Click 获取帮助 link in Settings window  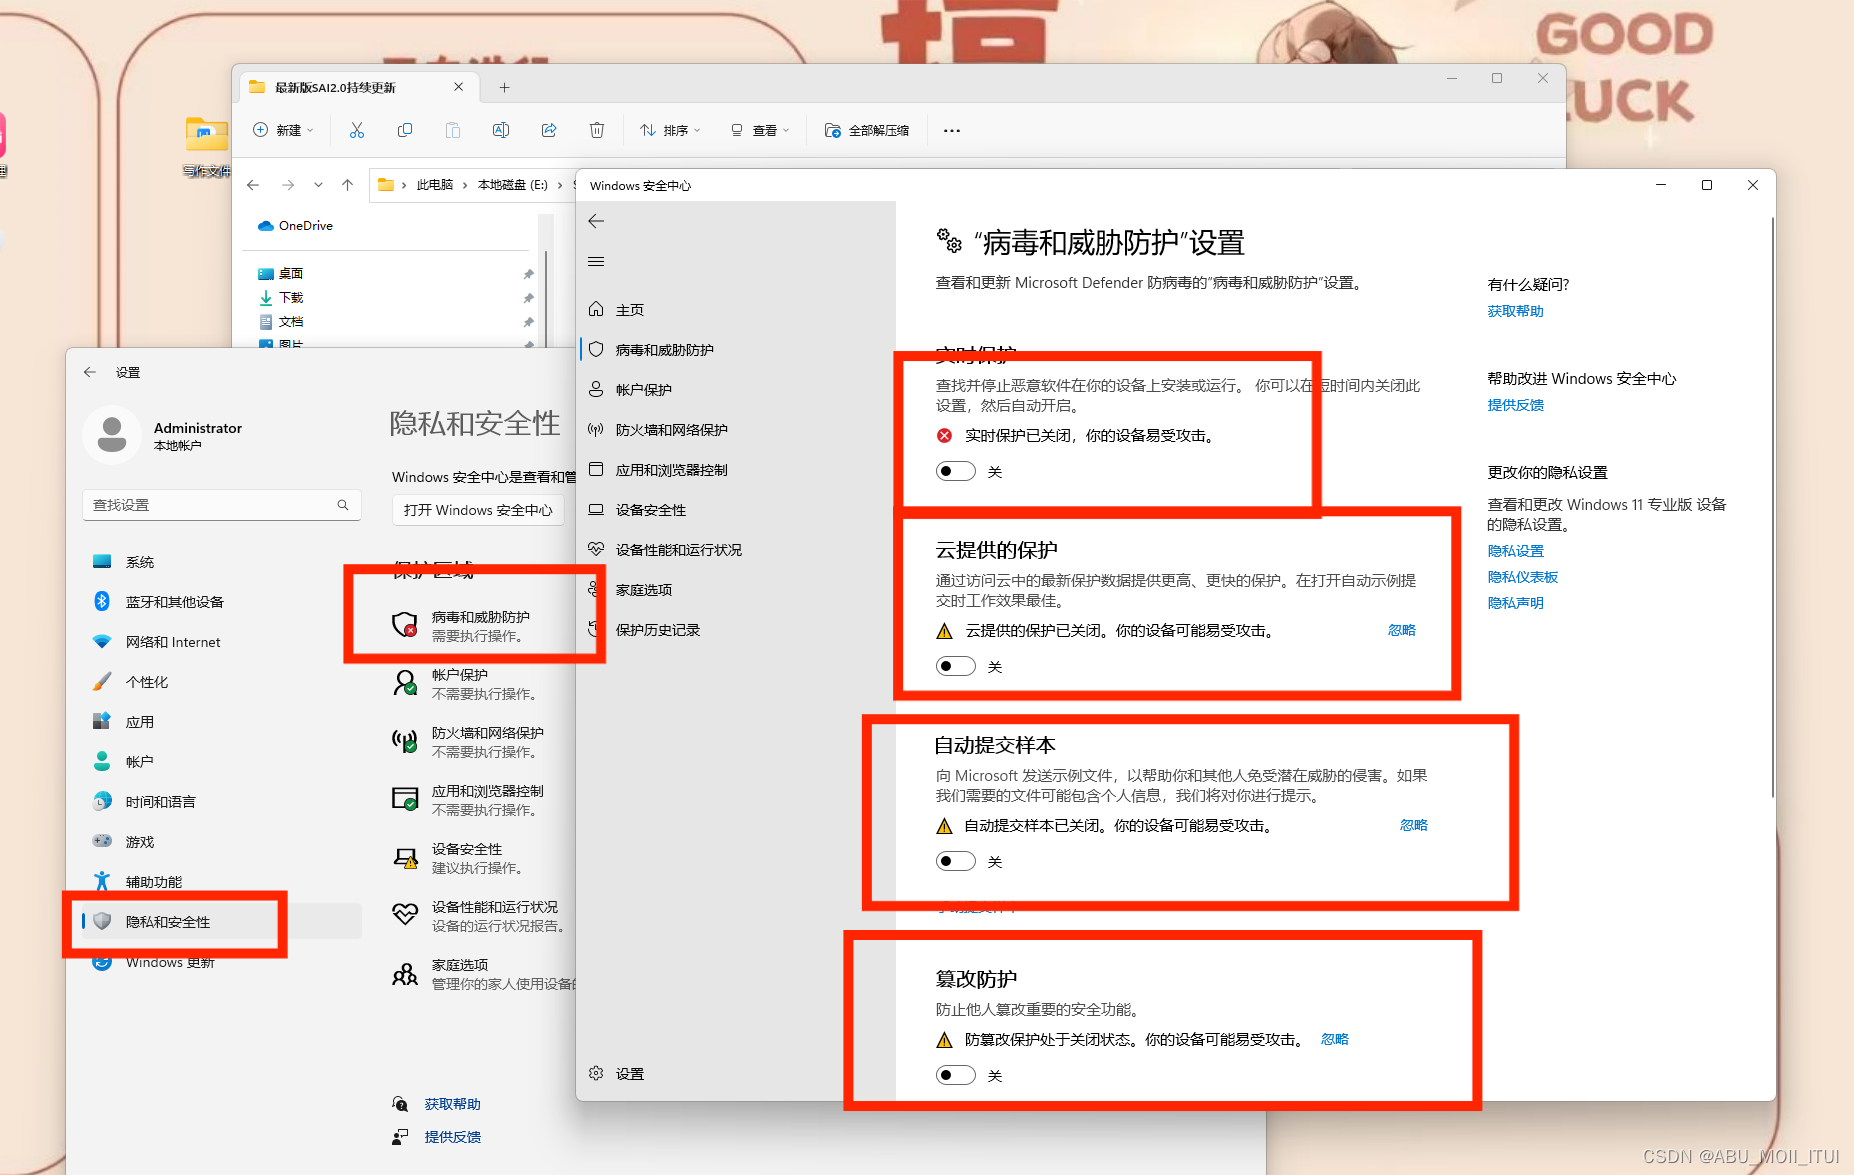[x=452, y=1104]
